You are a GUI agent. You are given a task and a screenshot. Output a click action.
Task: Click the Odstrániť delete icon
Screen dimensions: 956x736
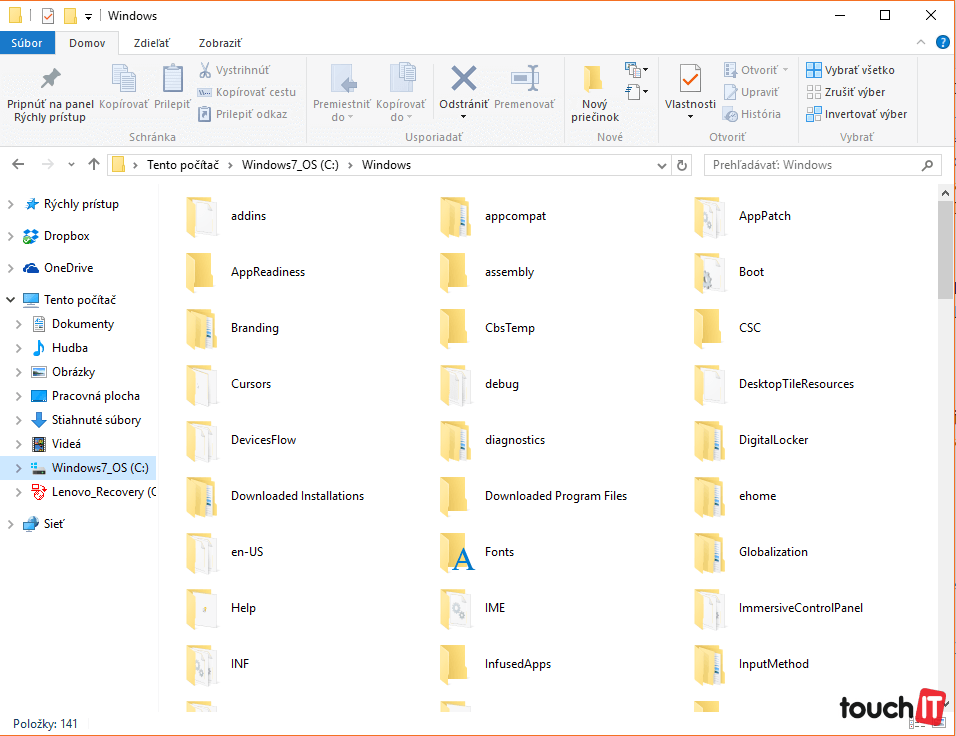pos(463,80)
